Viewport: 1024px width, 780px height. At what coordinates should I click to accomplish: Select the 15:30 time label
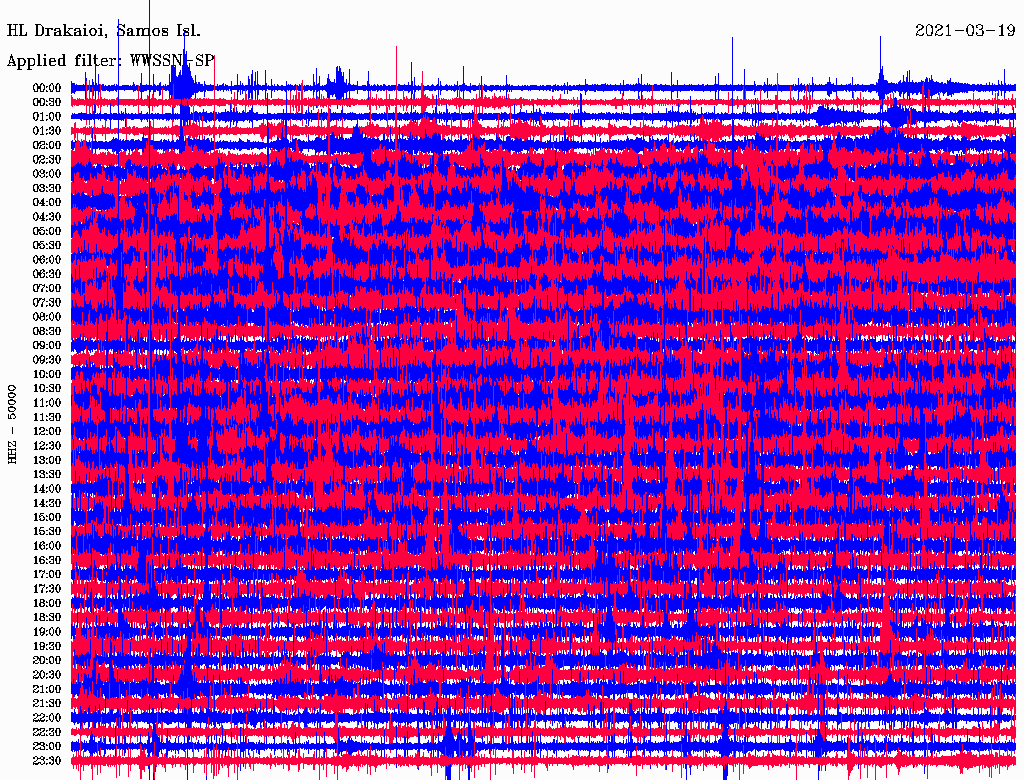[x=47, y=532]
